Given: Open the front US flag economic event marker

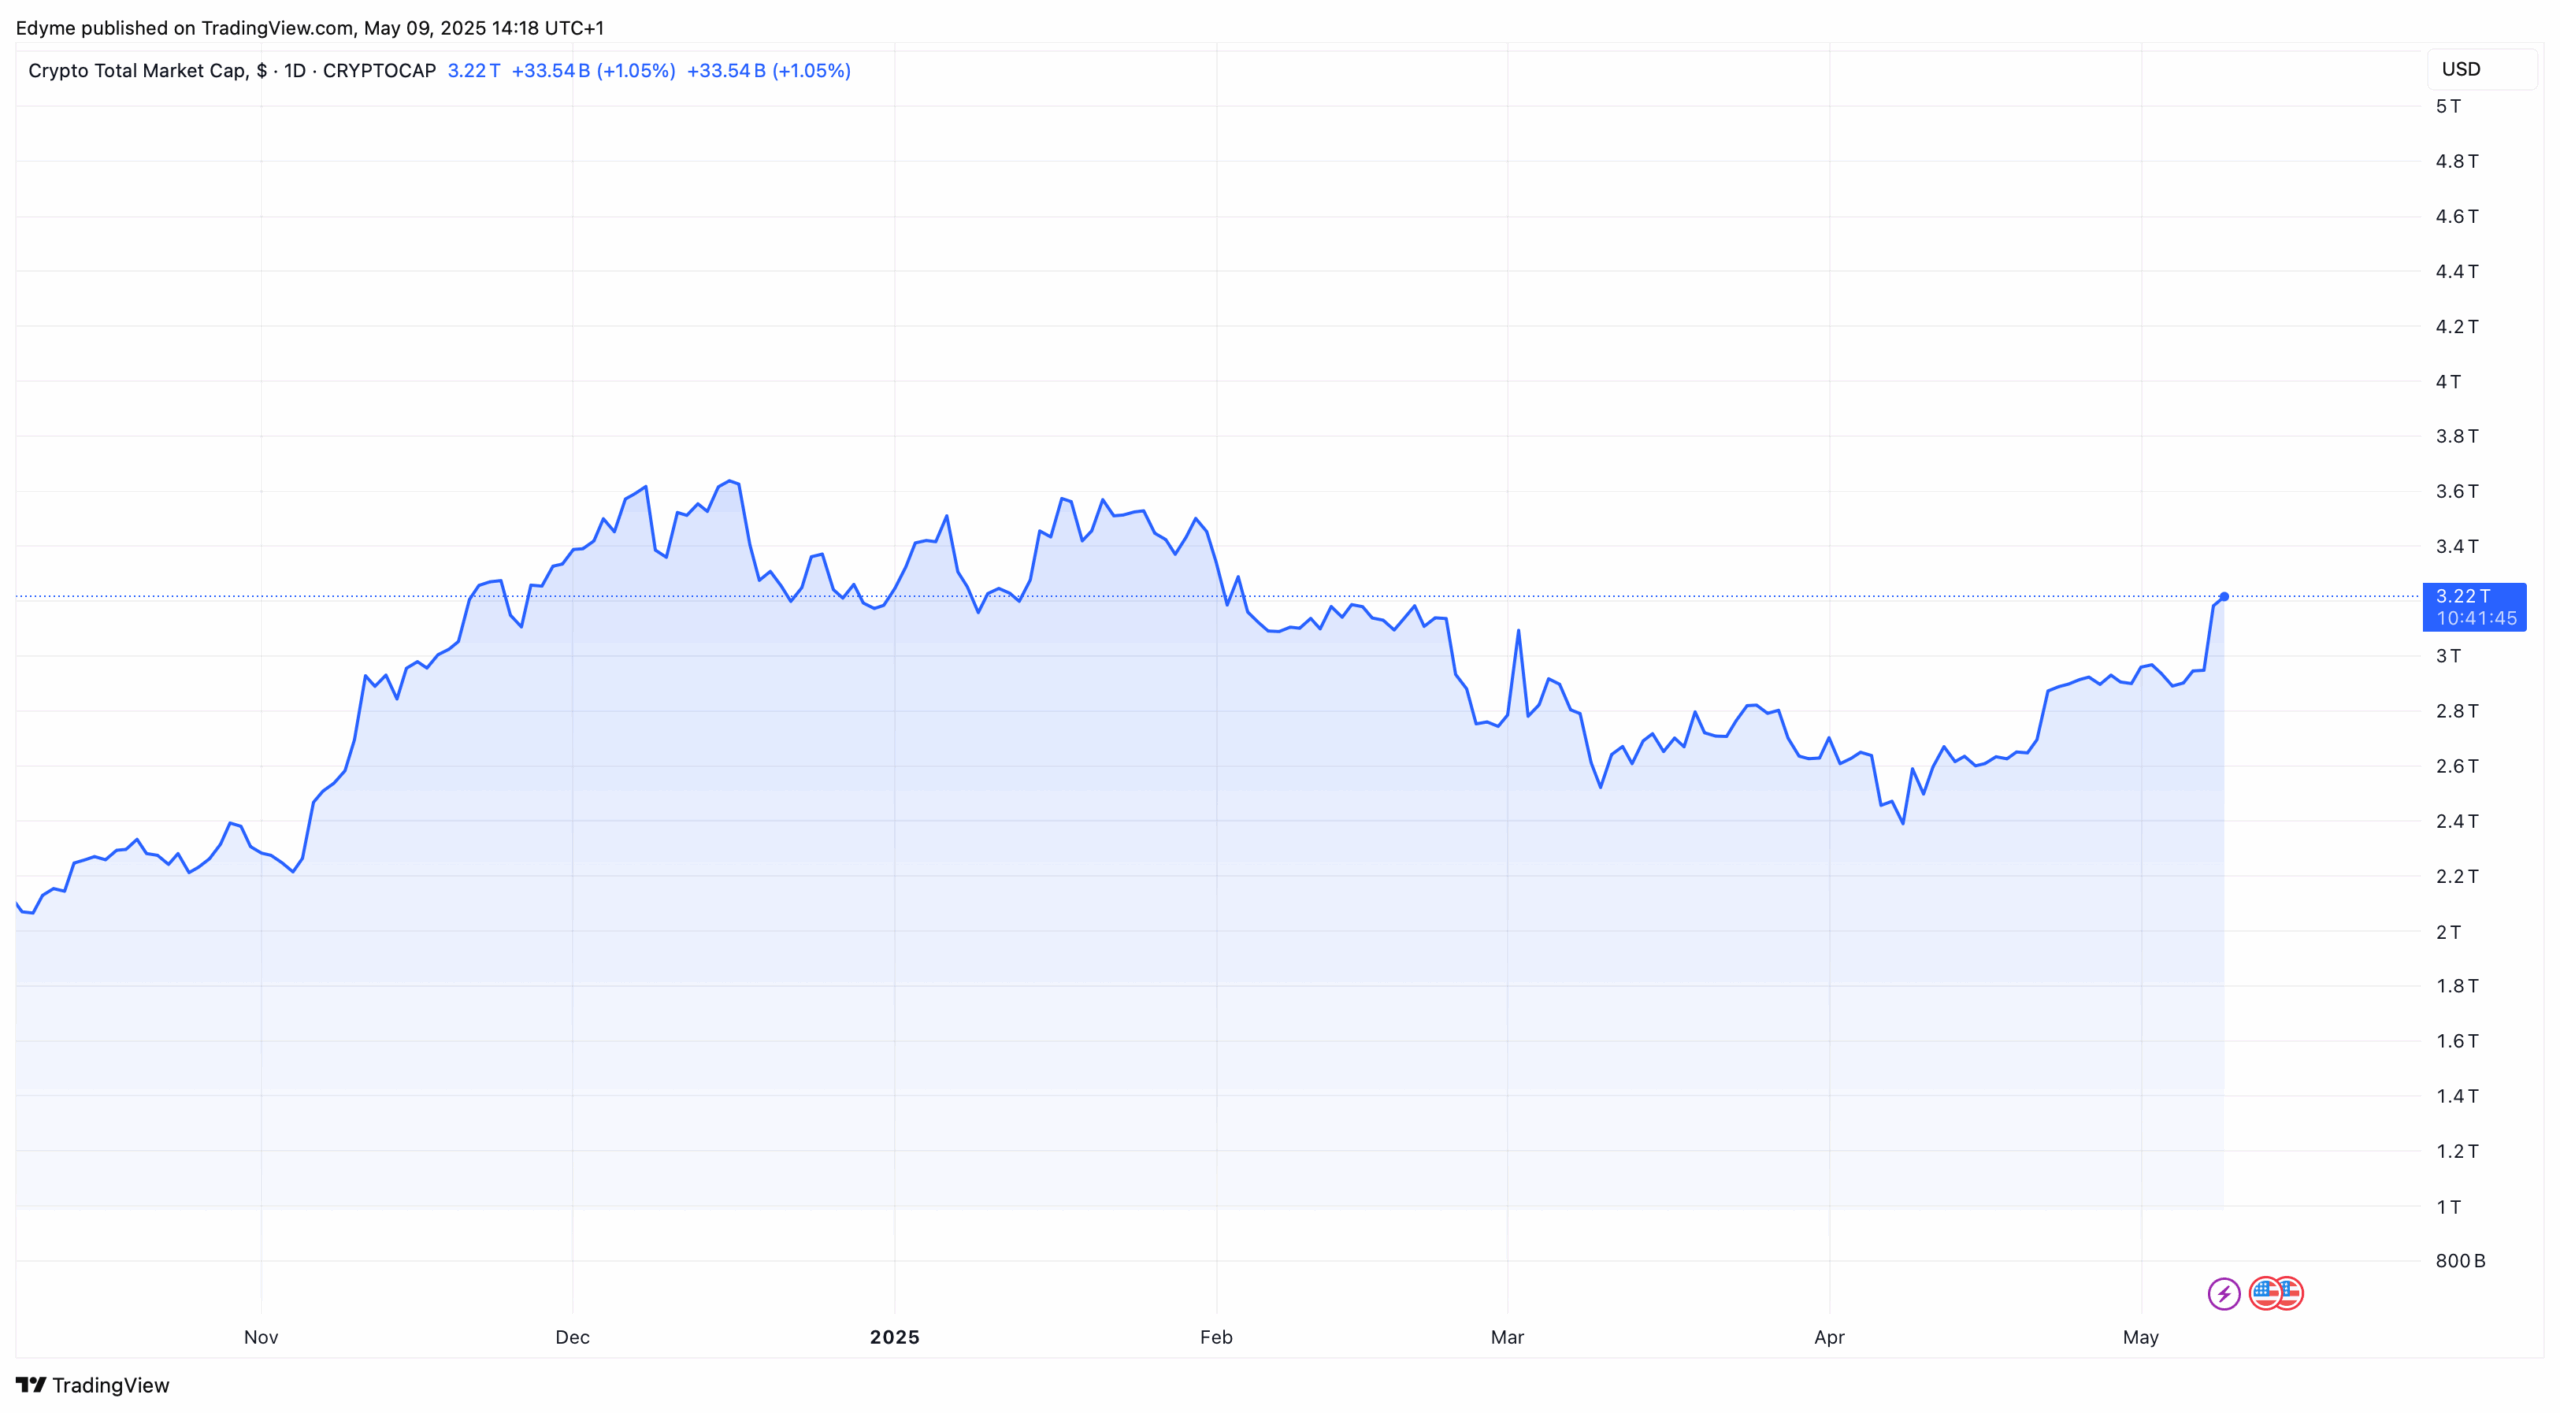Looking at the screenshot, I should coord(2265,1293).
